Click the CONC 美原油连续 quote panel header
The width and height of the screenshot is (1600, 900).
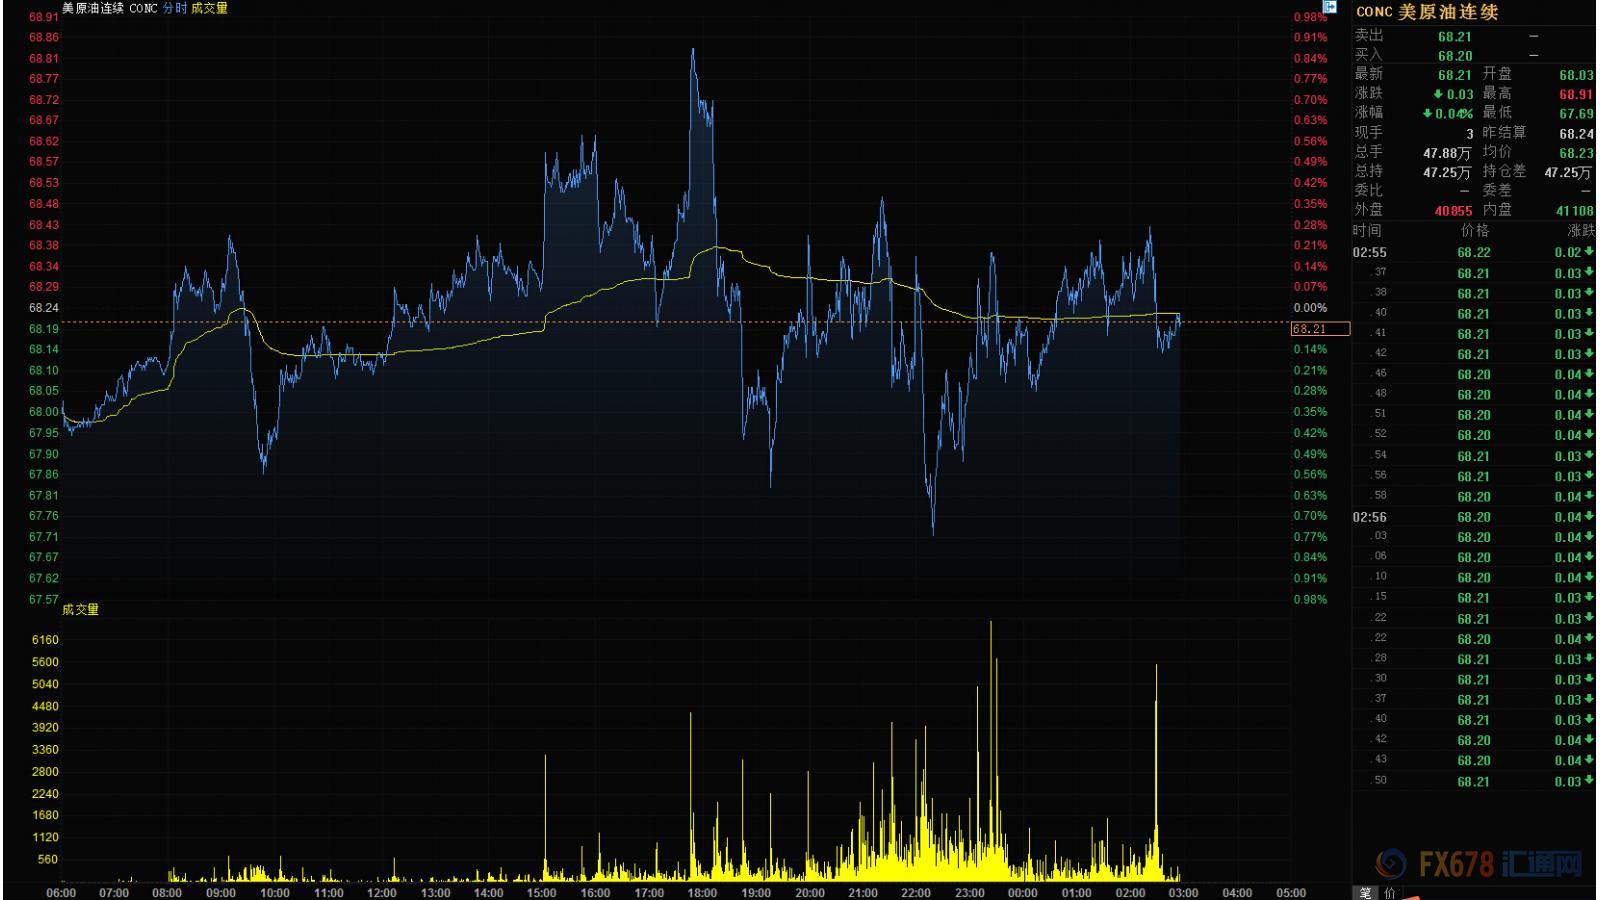click(x=1427, y=12)
